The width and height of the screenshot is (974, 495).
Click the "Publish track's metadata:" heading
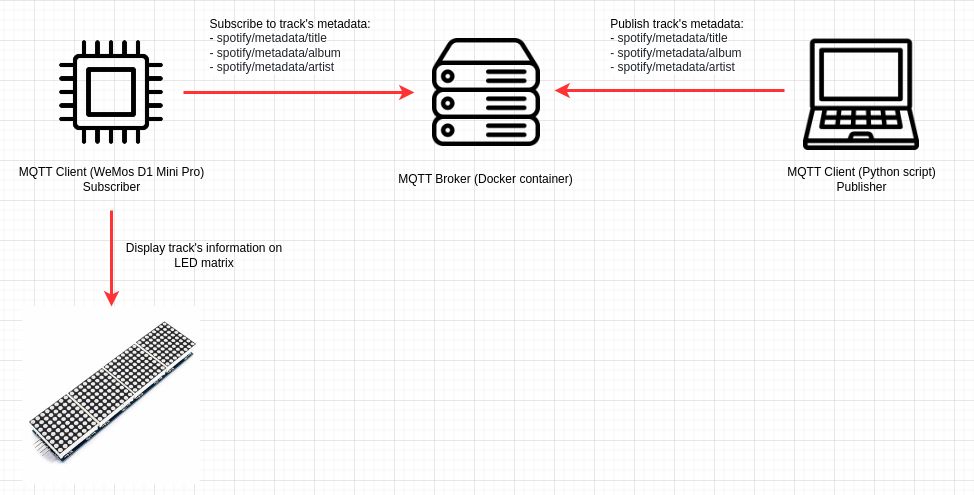pos(676,24)
